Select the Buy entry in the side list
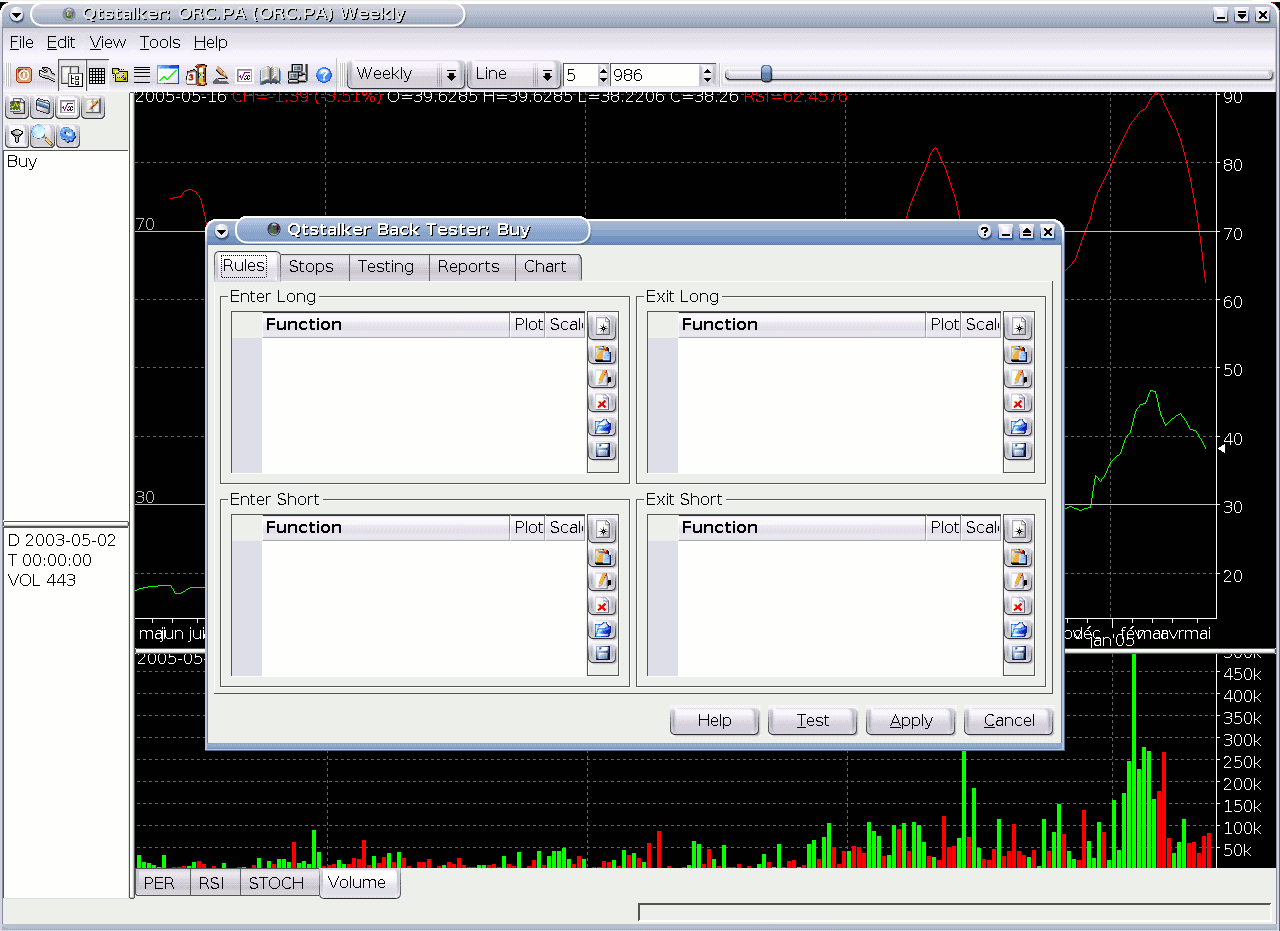Screen dimensions: 1280x931 click(66, 162)
